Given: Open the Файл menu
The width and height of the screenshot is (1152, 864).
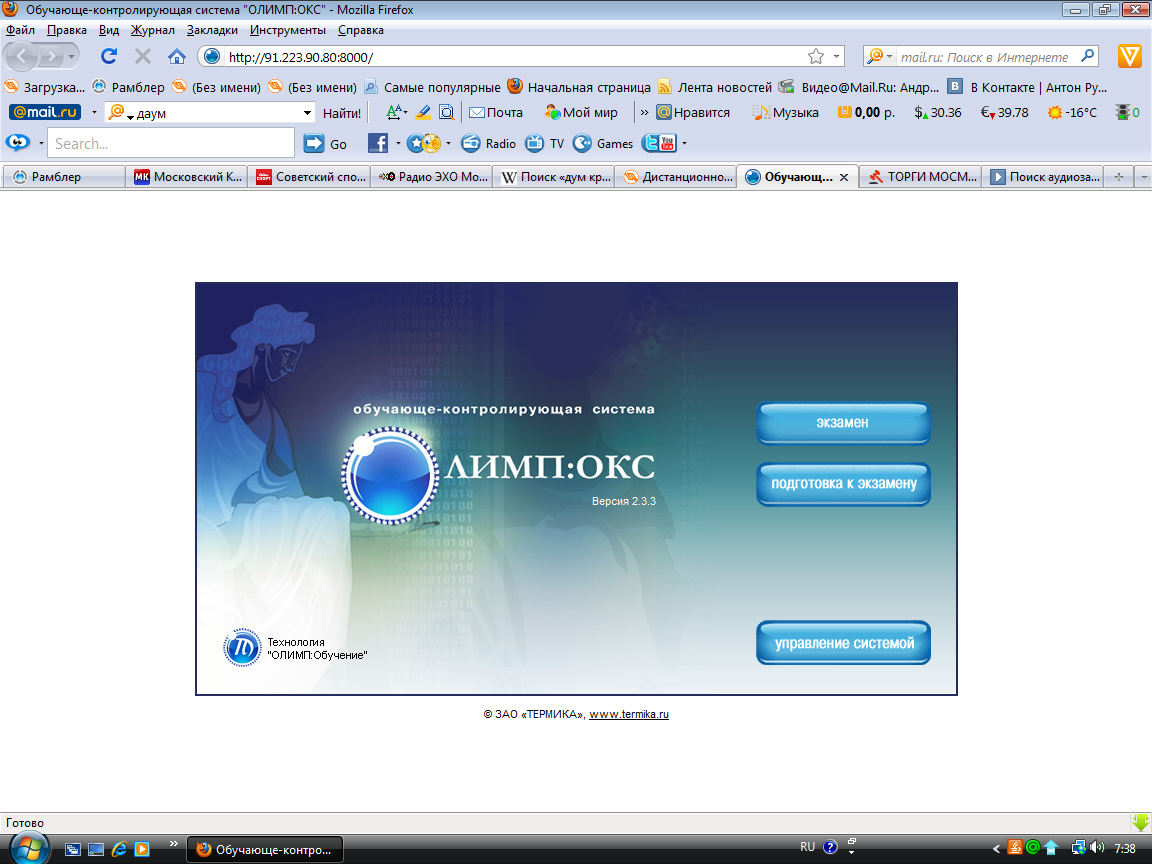Looking at the screenshot, I should pos(21,30).
